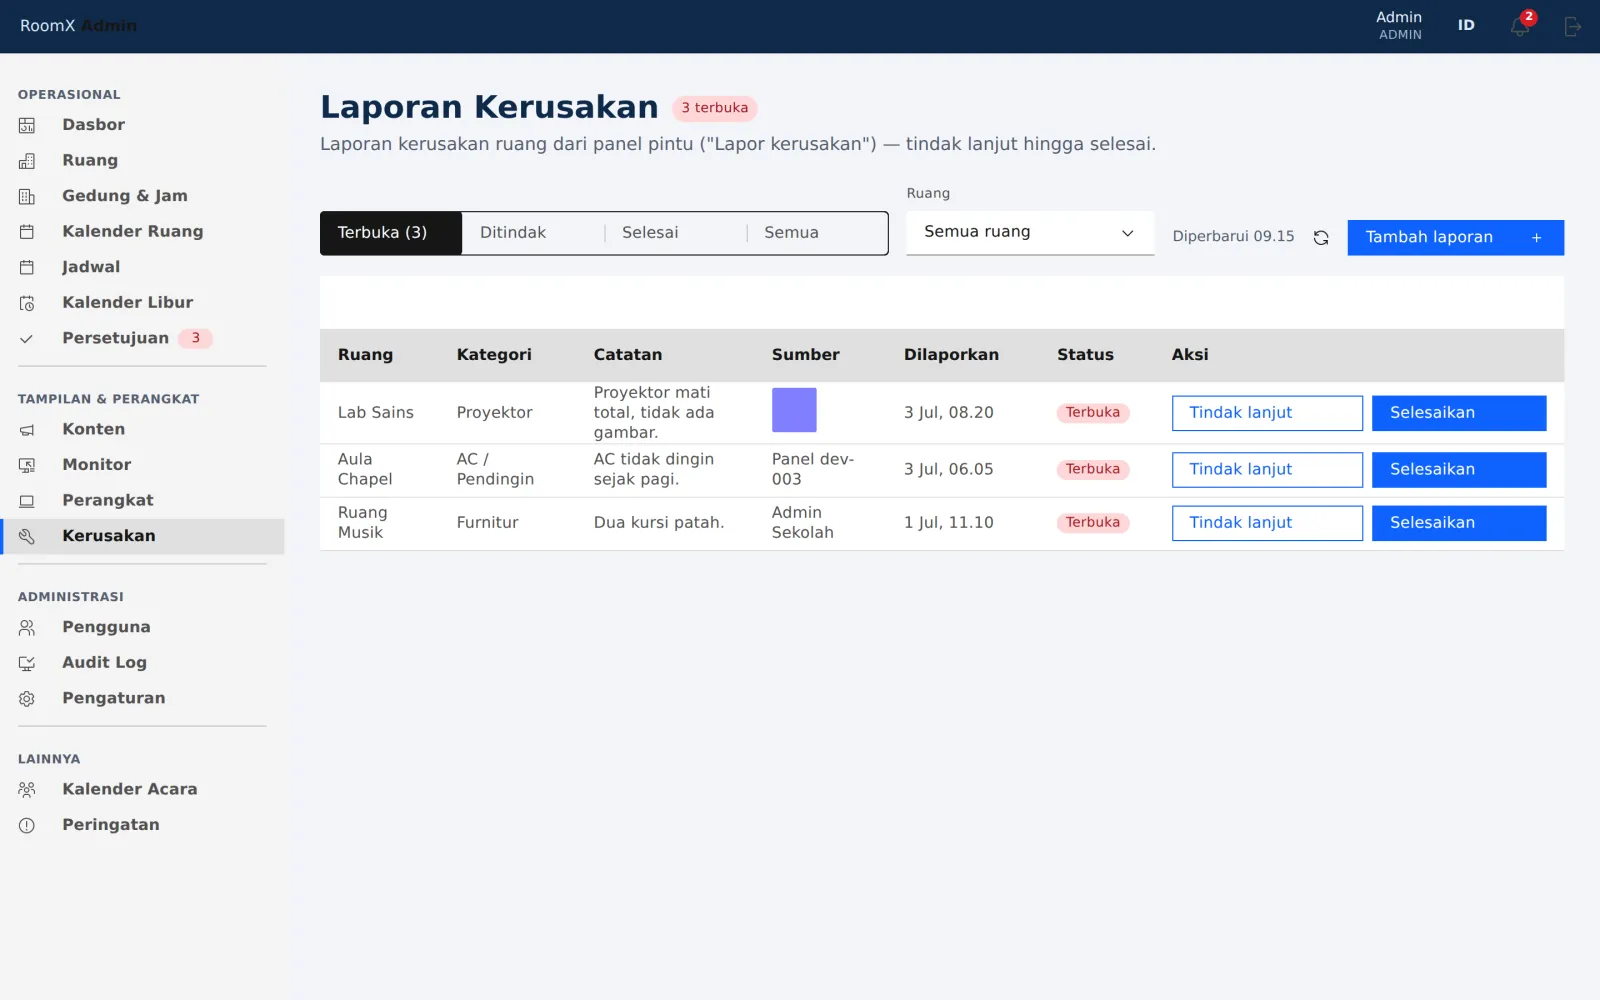The width and height of the screenshot is (1600, 1000).
Task: Click the Gedung & Jam icon
Action: (x=27, y=196)
